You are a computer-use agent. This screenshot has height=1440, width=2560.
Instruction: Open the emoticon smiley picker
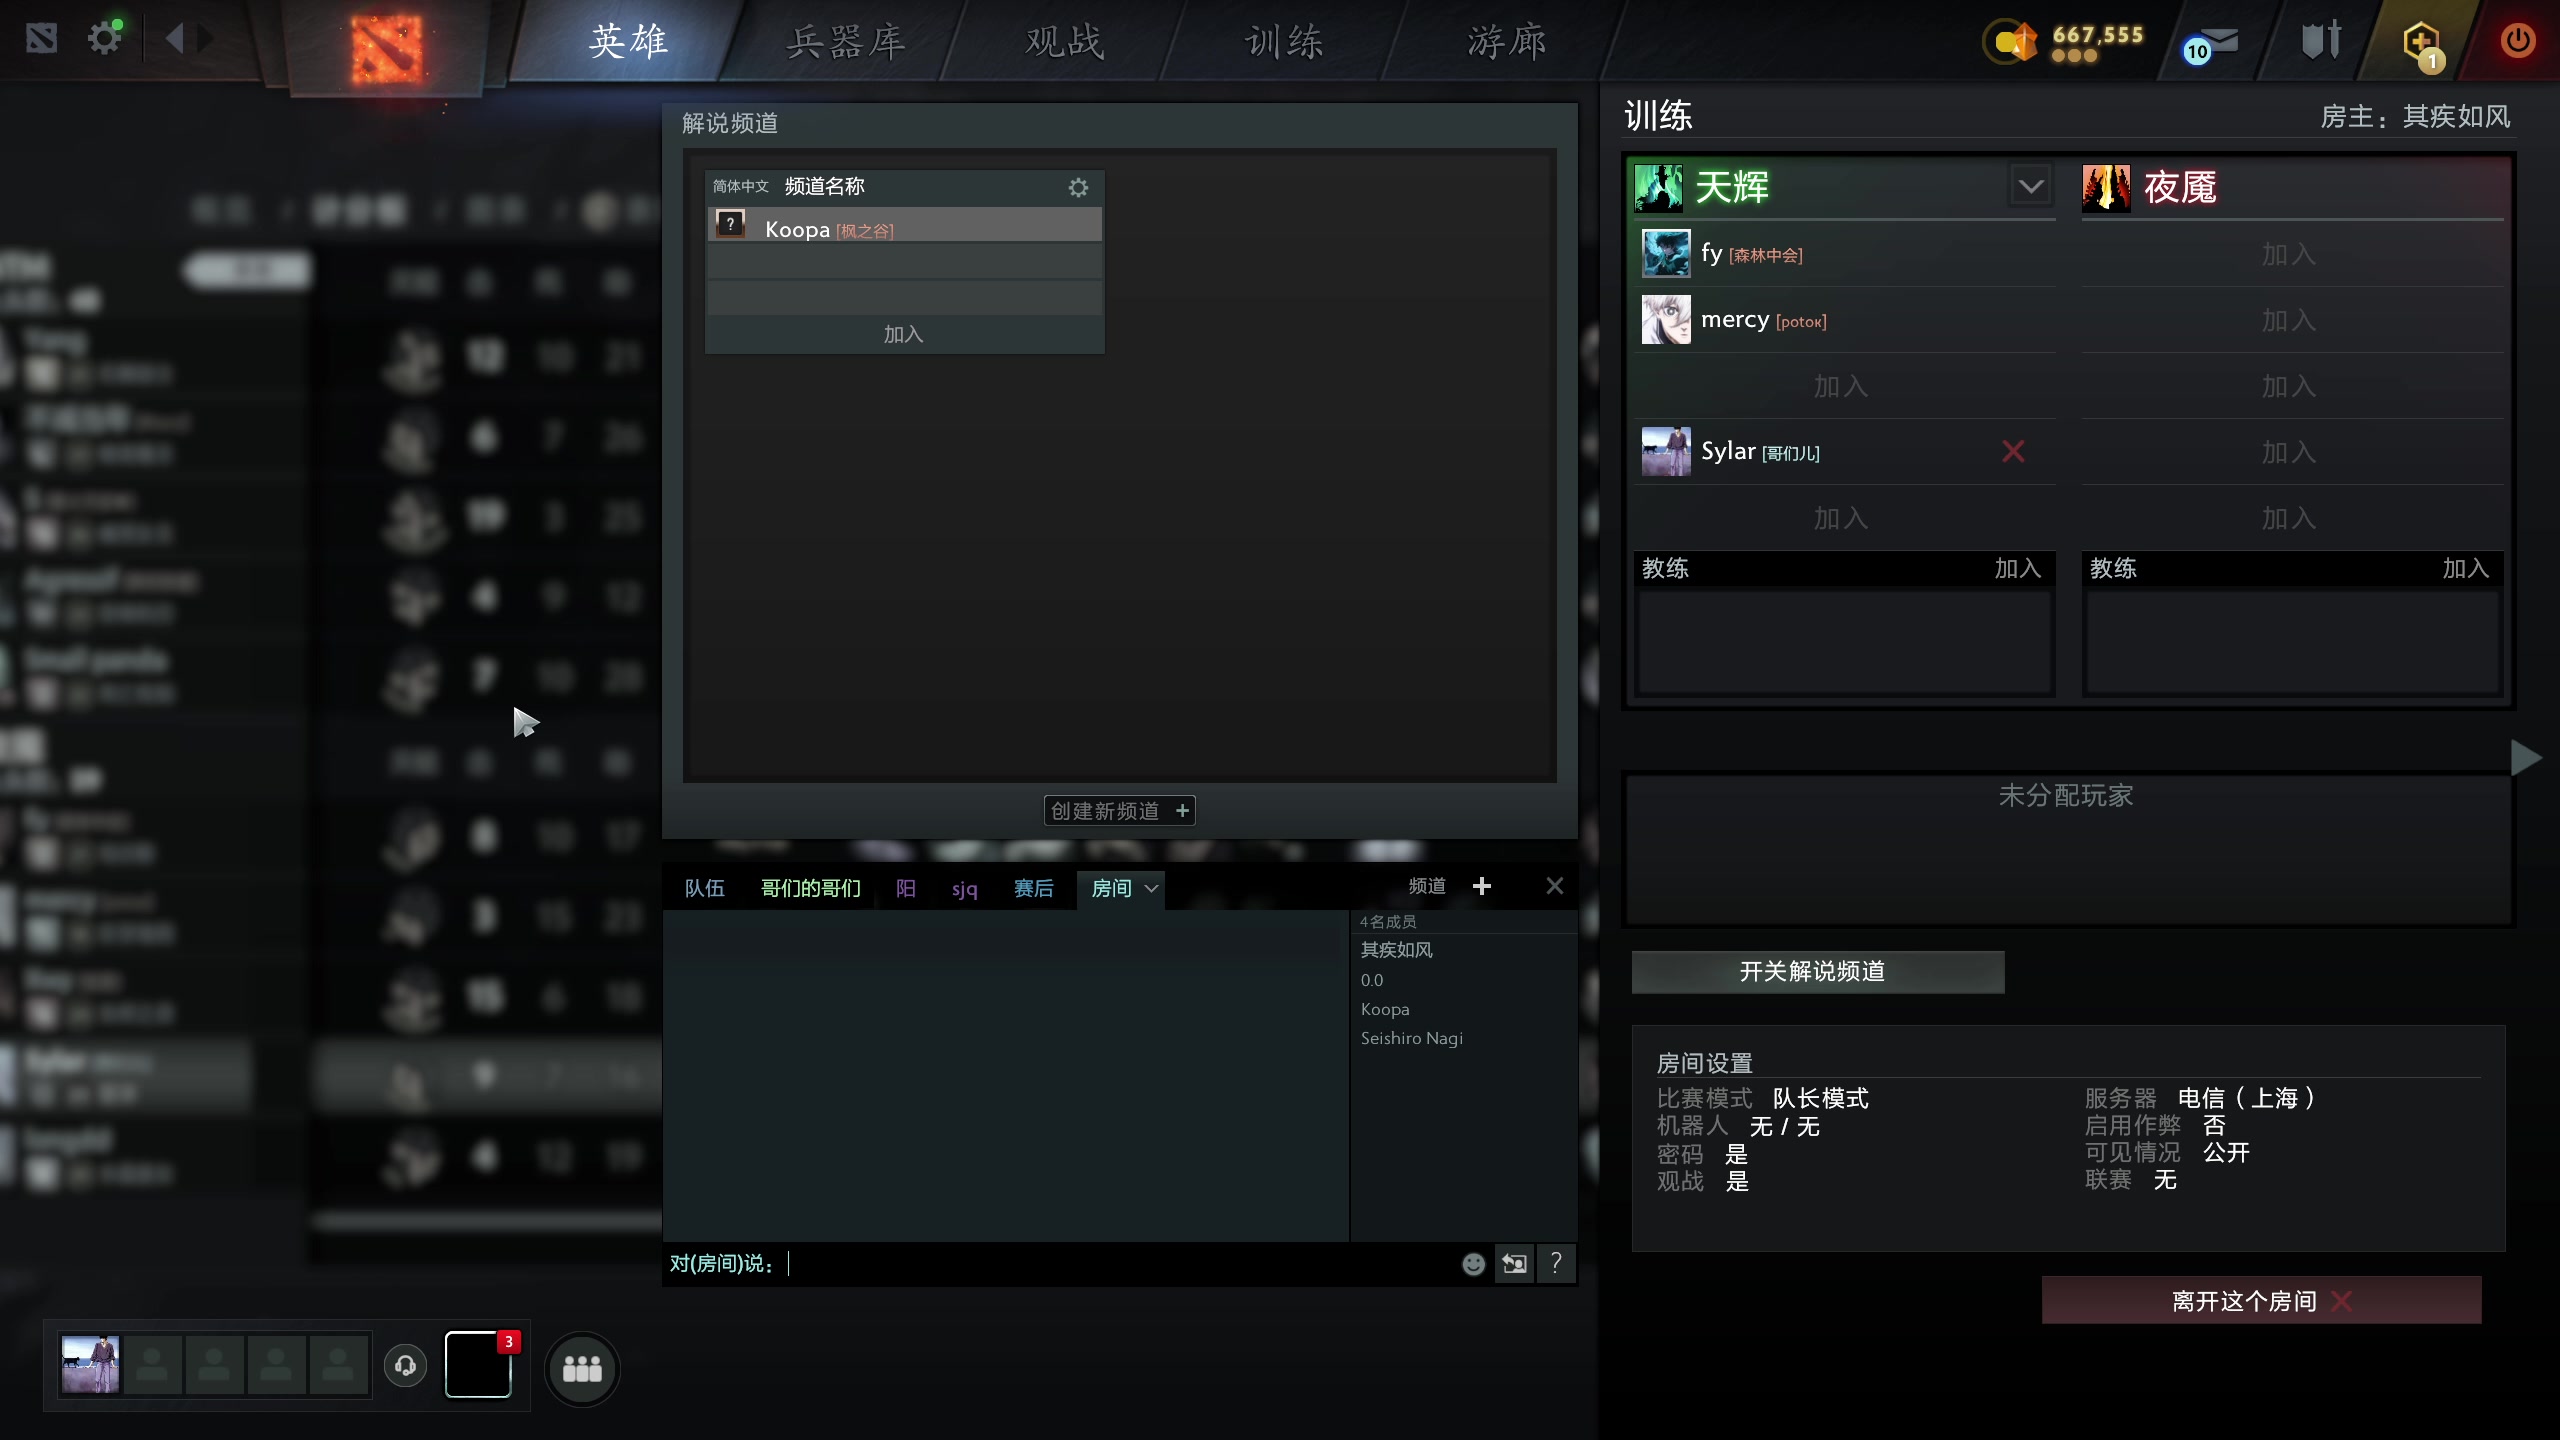click(1473, 1264)
